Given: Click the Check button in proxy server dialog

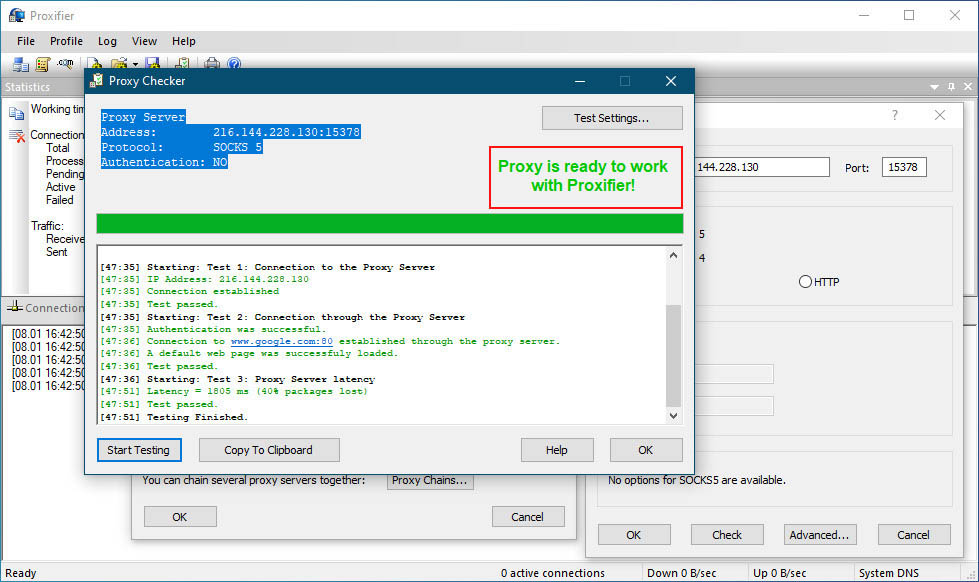Looking at the screenshot, I should [x=727, y=535].
